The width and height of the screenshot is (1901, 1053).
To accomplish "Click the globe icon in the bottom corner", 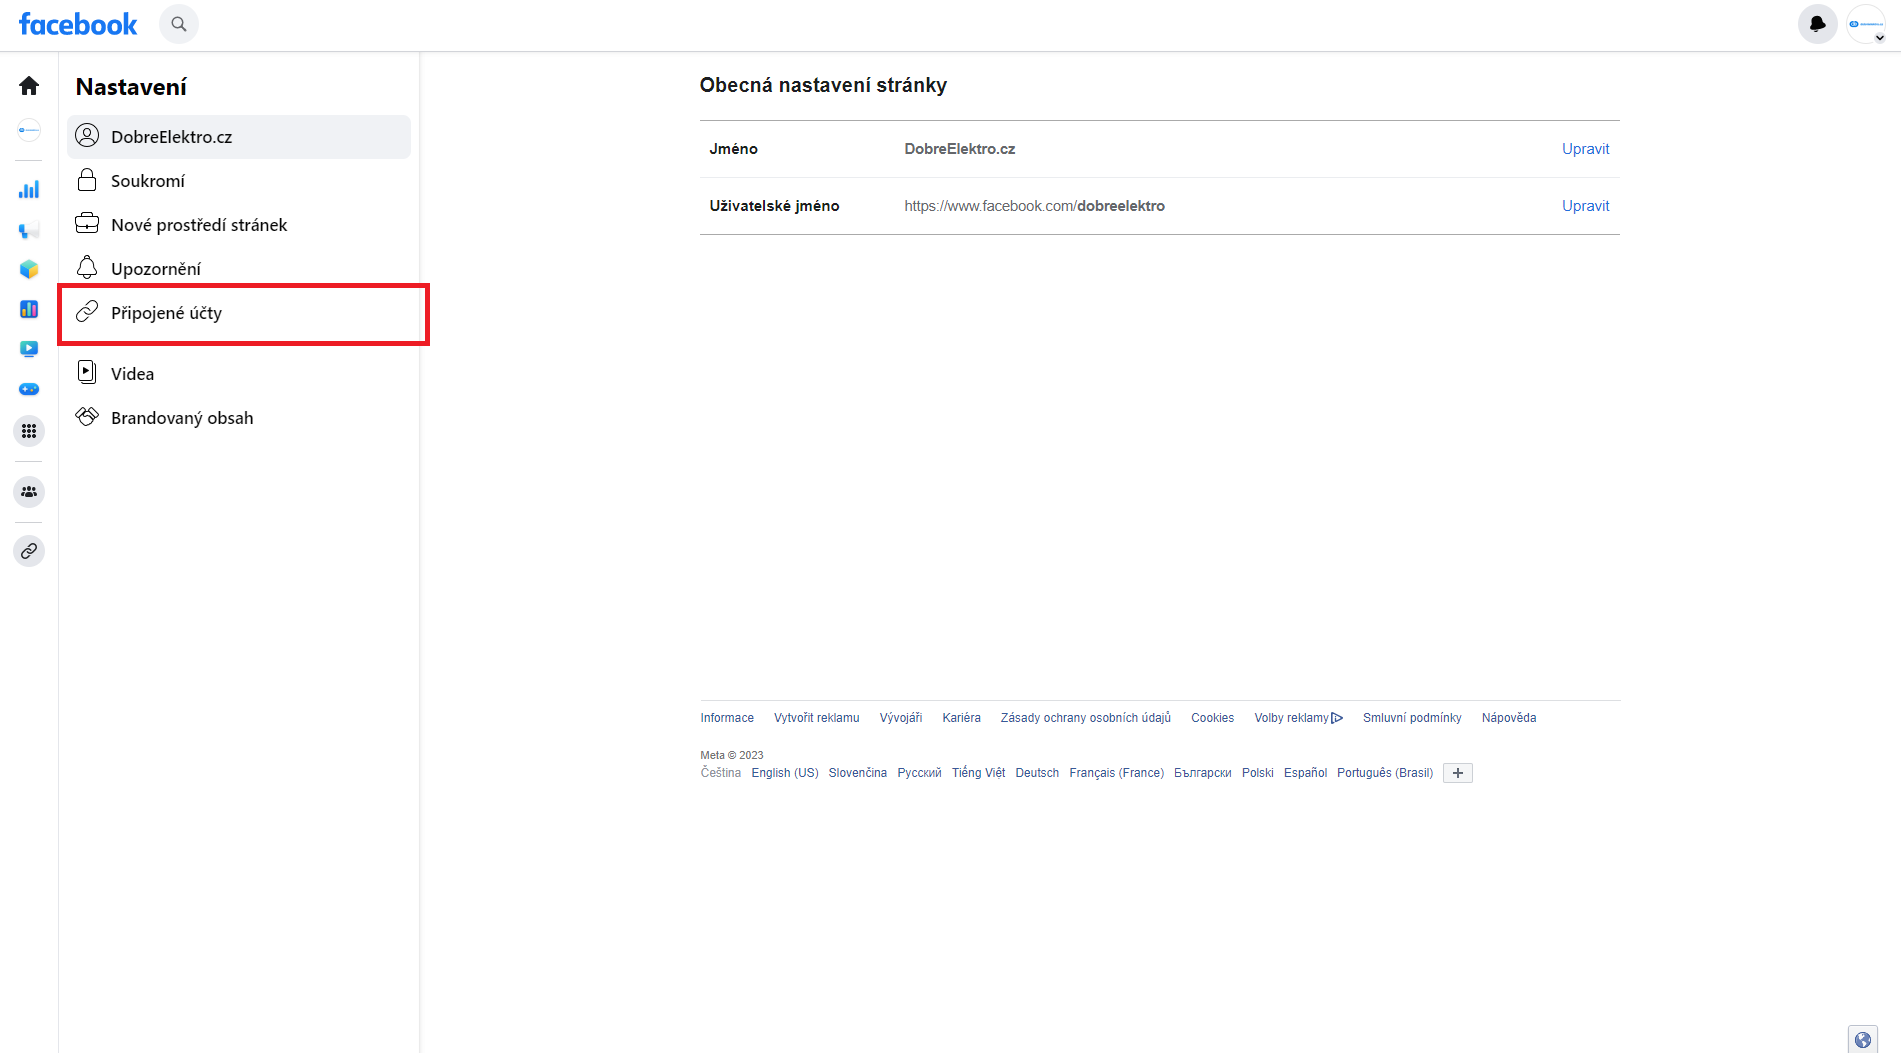I will pos(1862,1040).
